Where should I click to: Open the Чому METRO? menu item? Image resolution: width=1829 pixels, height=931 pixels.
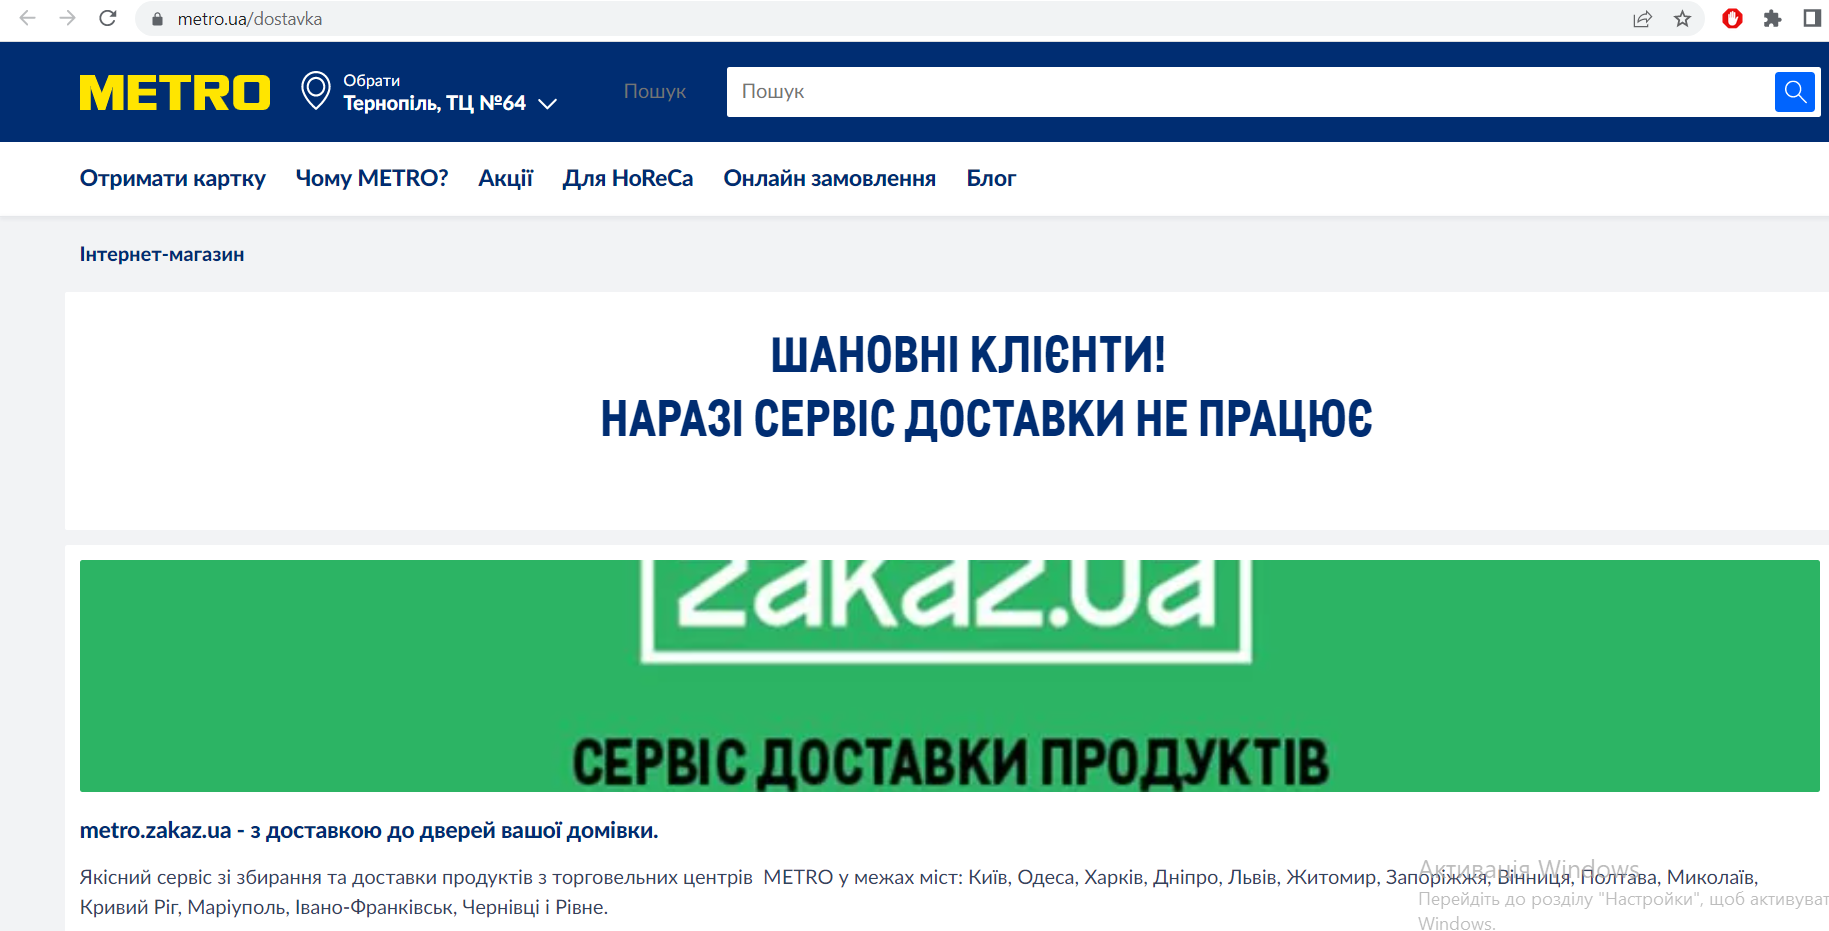tap(371, 179)
